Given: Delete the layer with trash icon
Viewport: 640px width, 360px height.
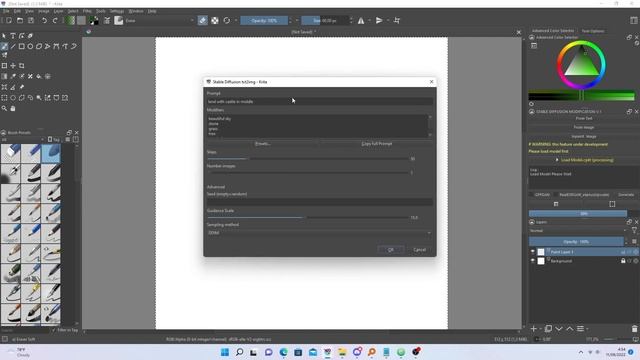Looking at the screenshot, I should (634, 329).
